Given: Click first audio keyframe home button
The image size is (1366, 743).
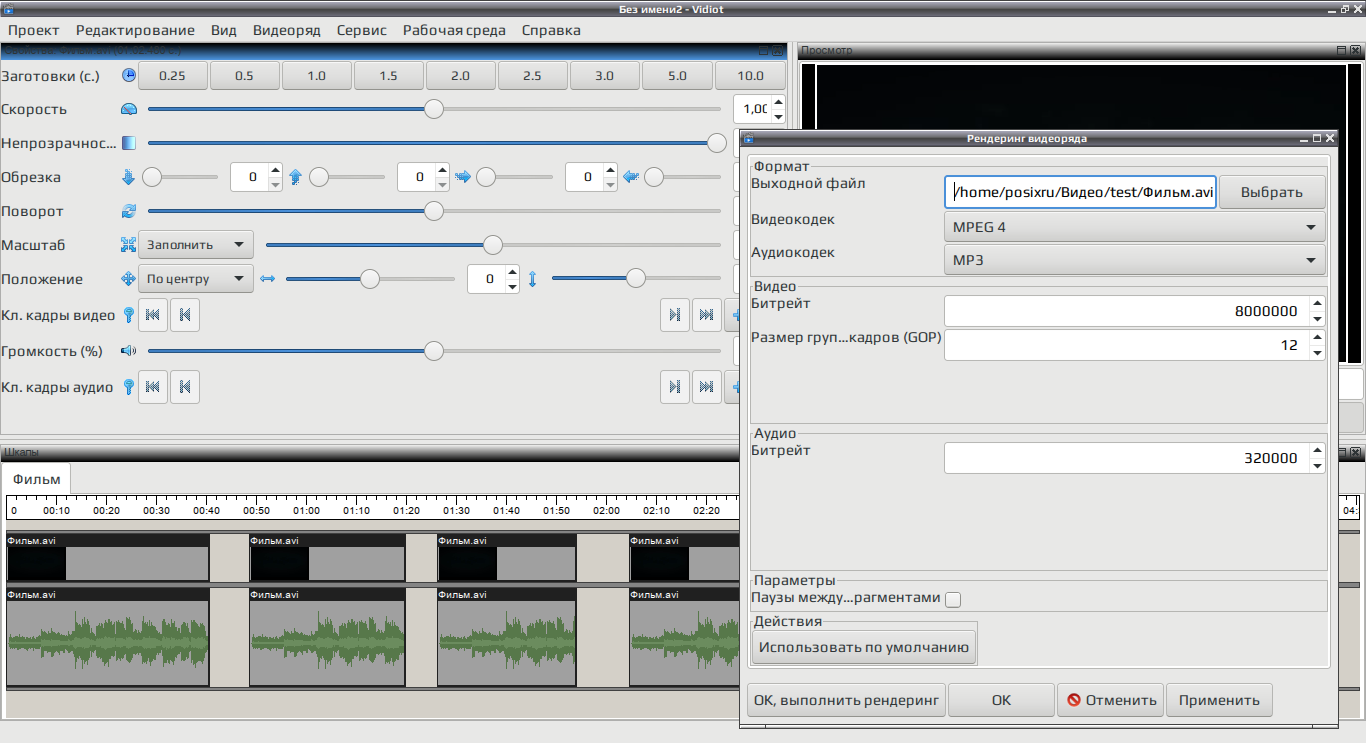Looking at the screenshot, I should coord(153,387).
